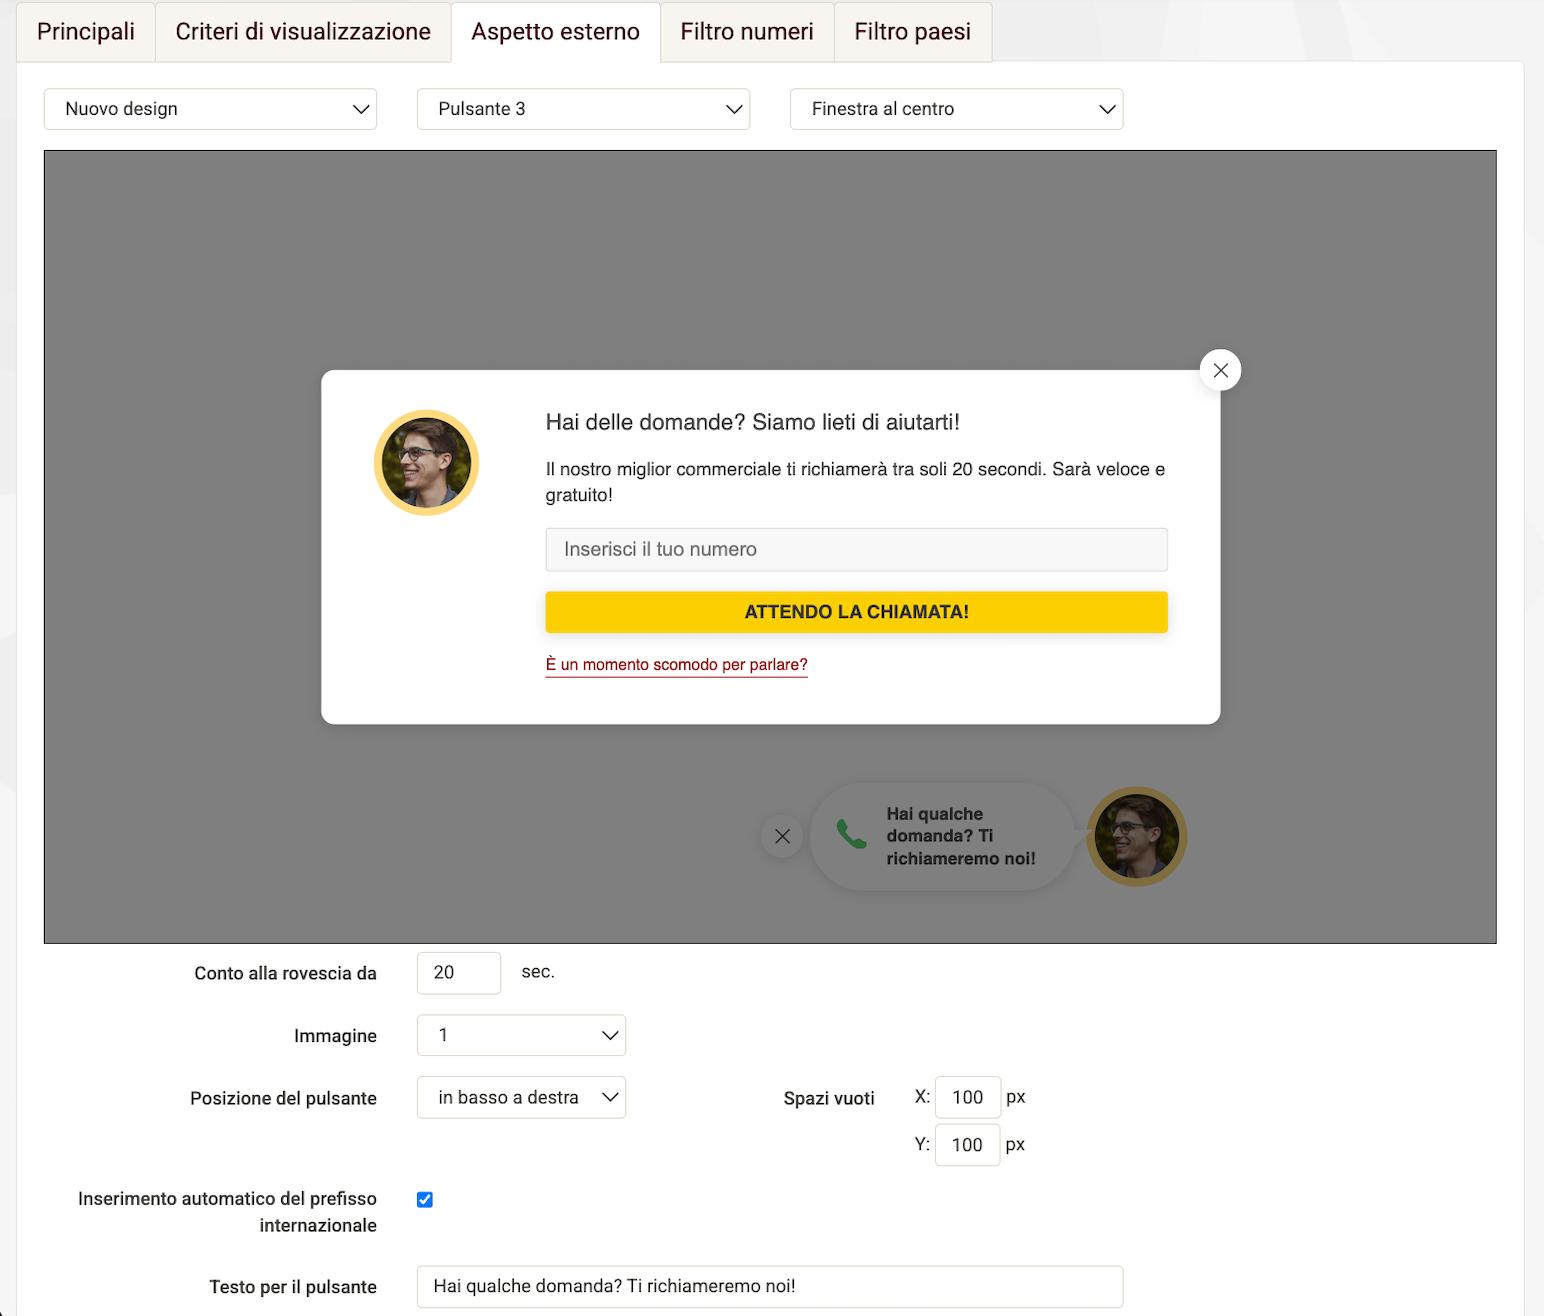This screenshot has height=1316, width=1544.
Task: Click the round avatar on floating button
Action: tap(1136, 836)
